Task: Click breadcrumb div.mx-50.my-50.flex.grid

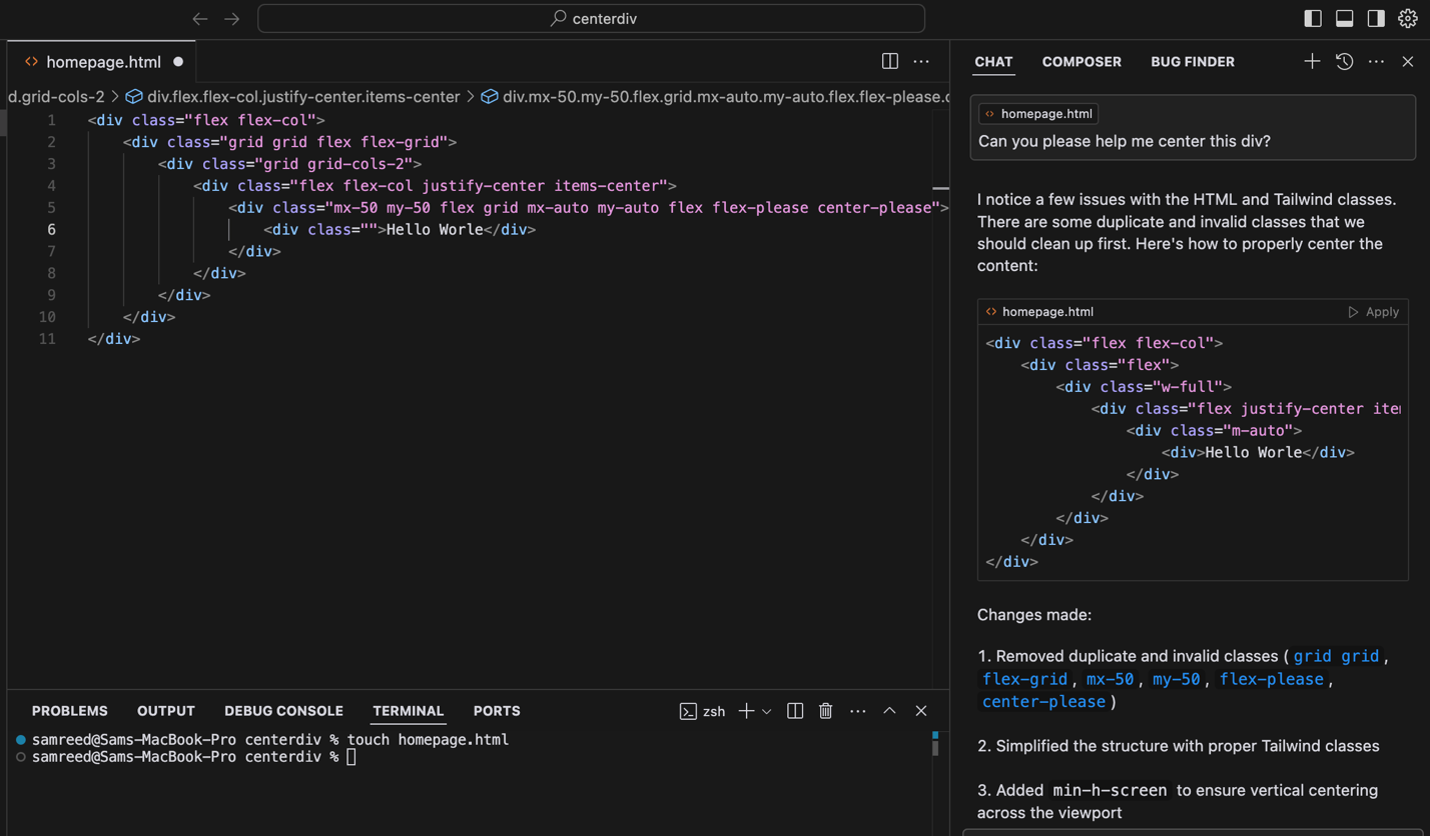Action: click(715, 97)
